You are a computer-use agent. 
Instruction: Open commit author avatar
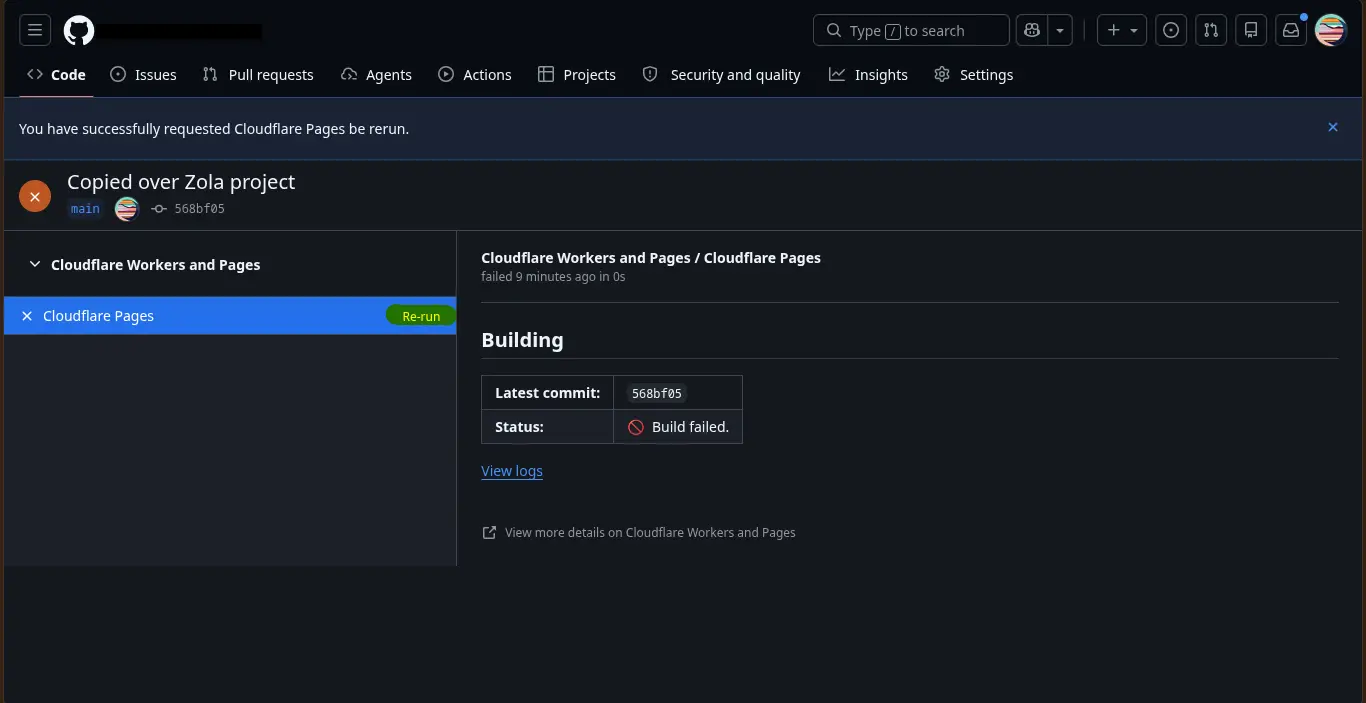[126, 209]
